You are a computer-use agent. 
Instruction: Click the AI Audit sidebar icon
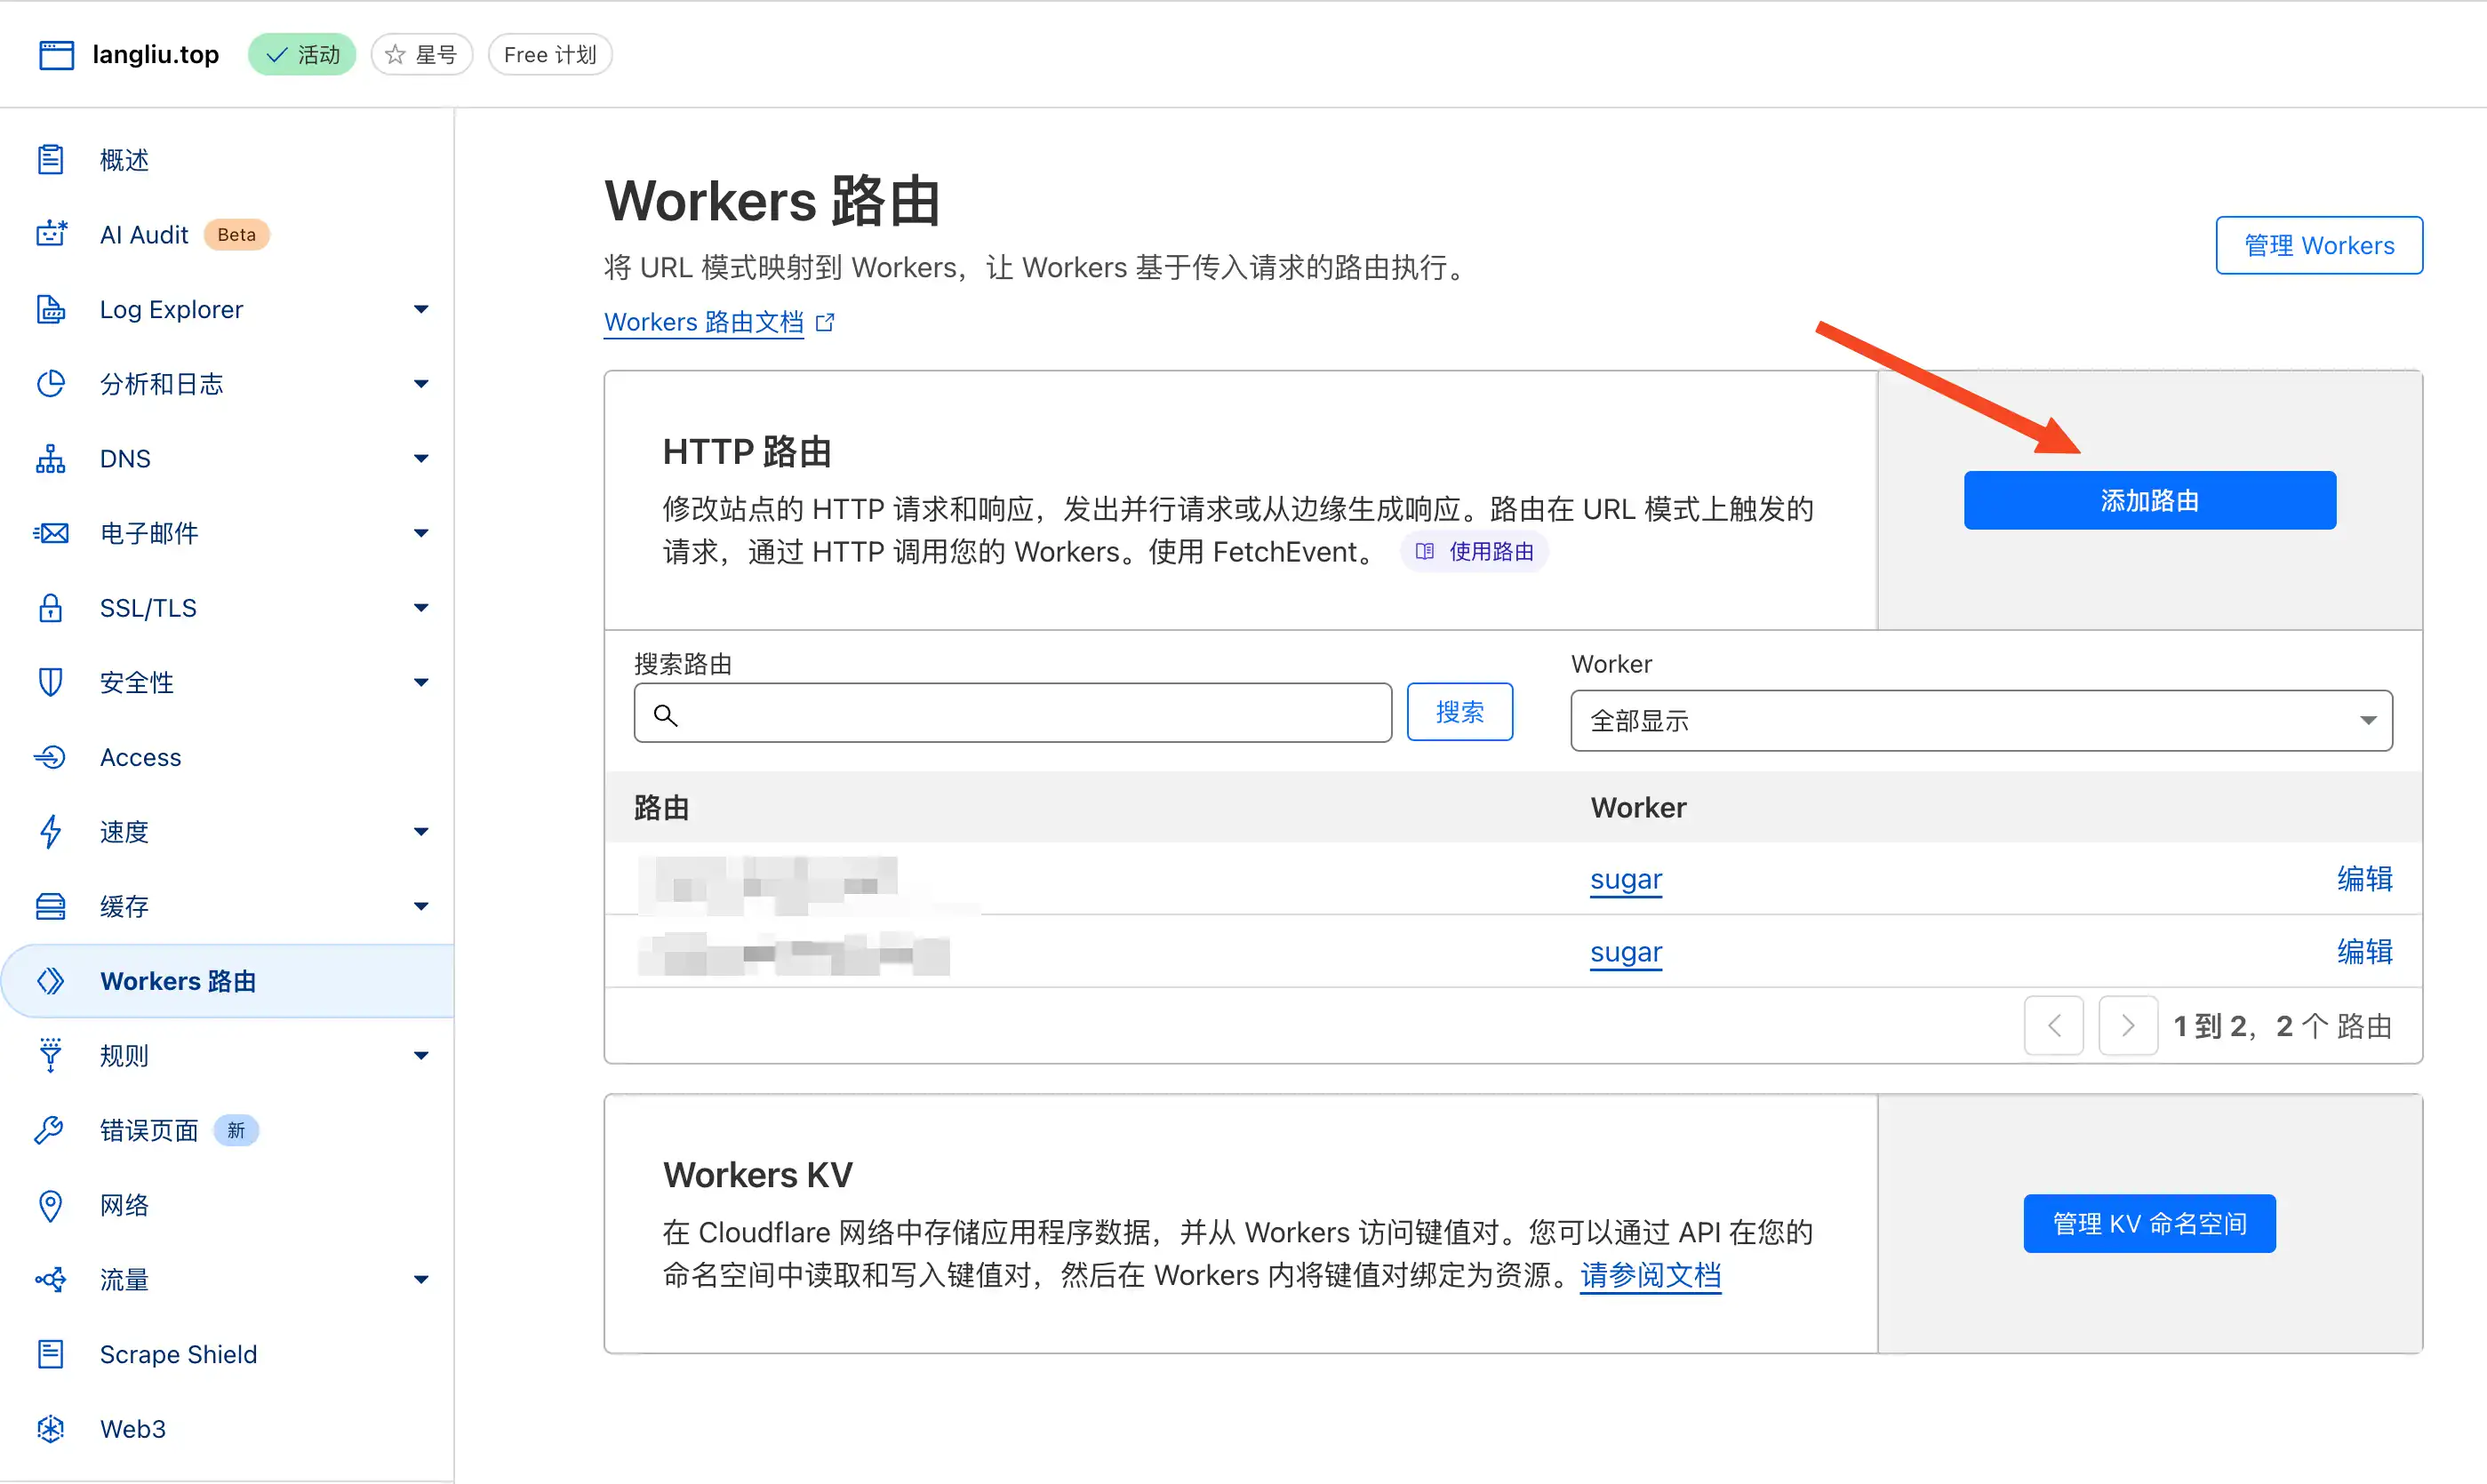(x=50, y=234)
